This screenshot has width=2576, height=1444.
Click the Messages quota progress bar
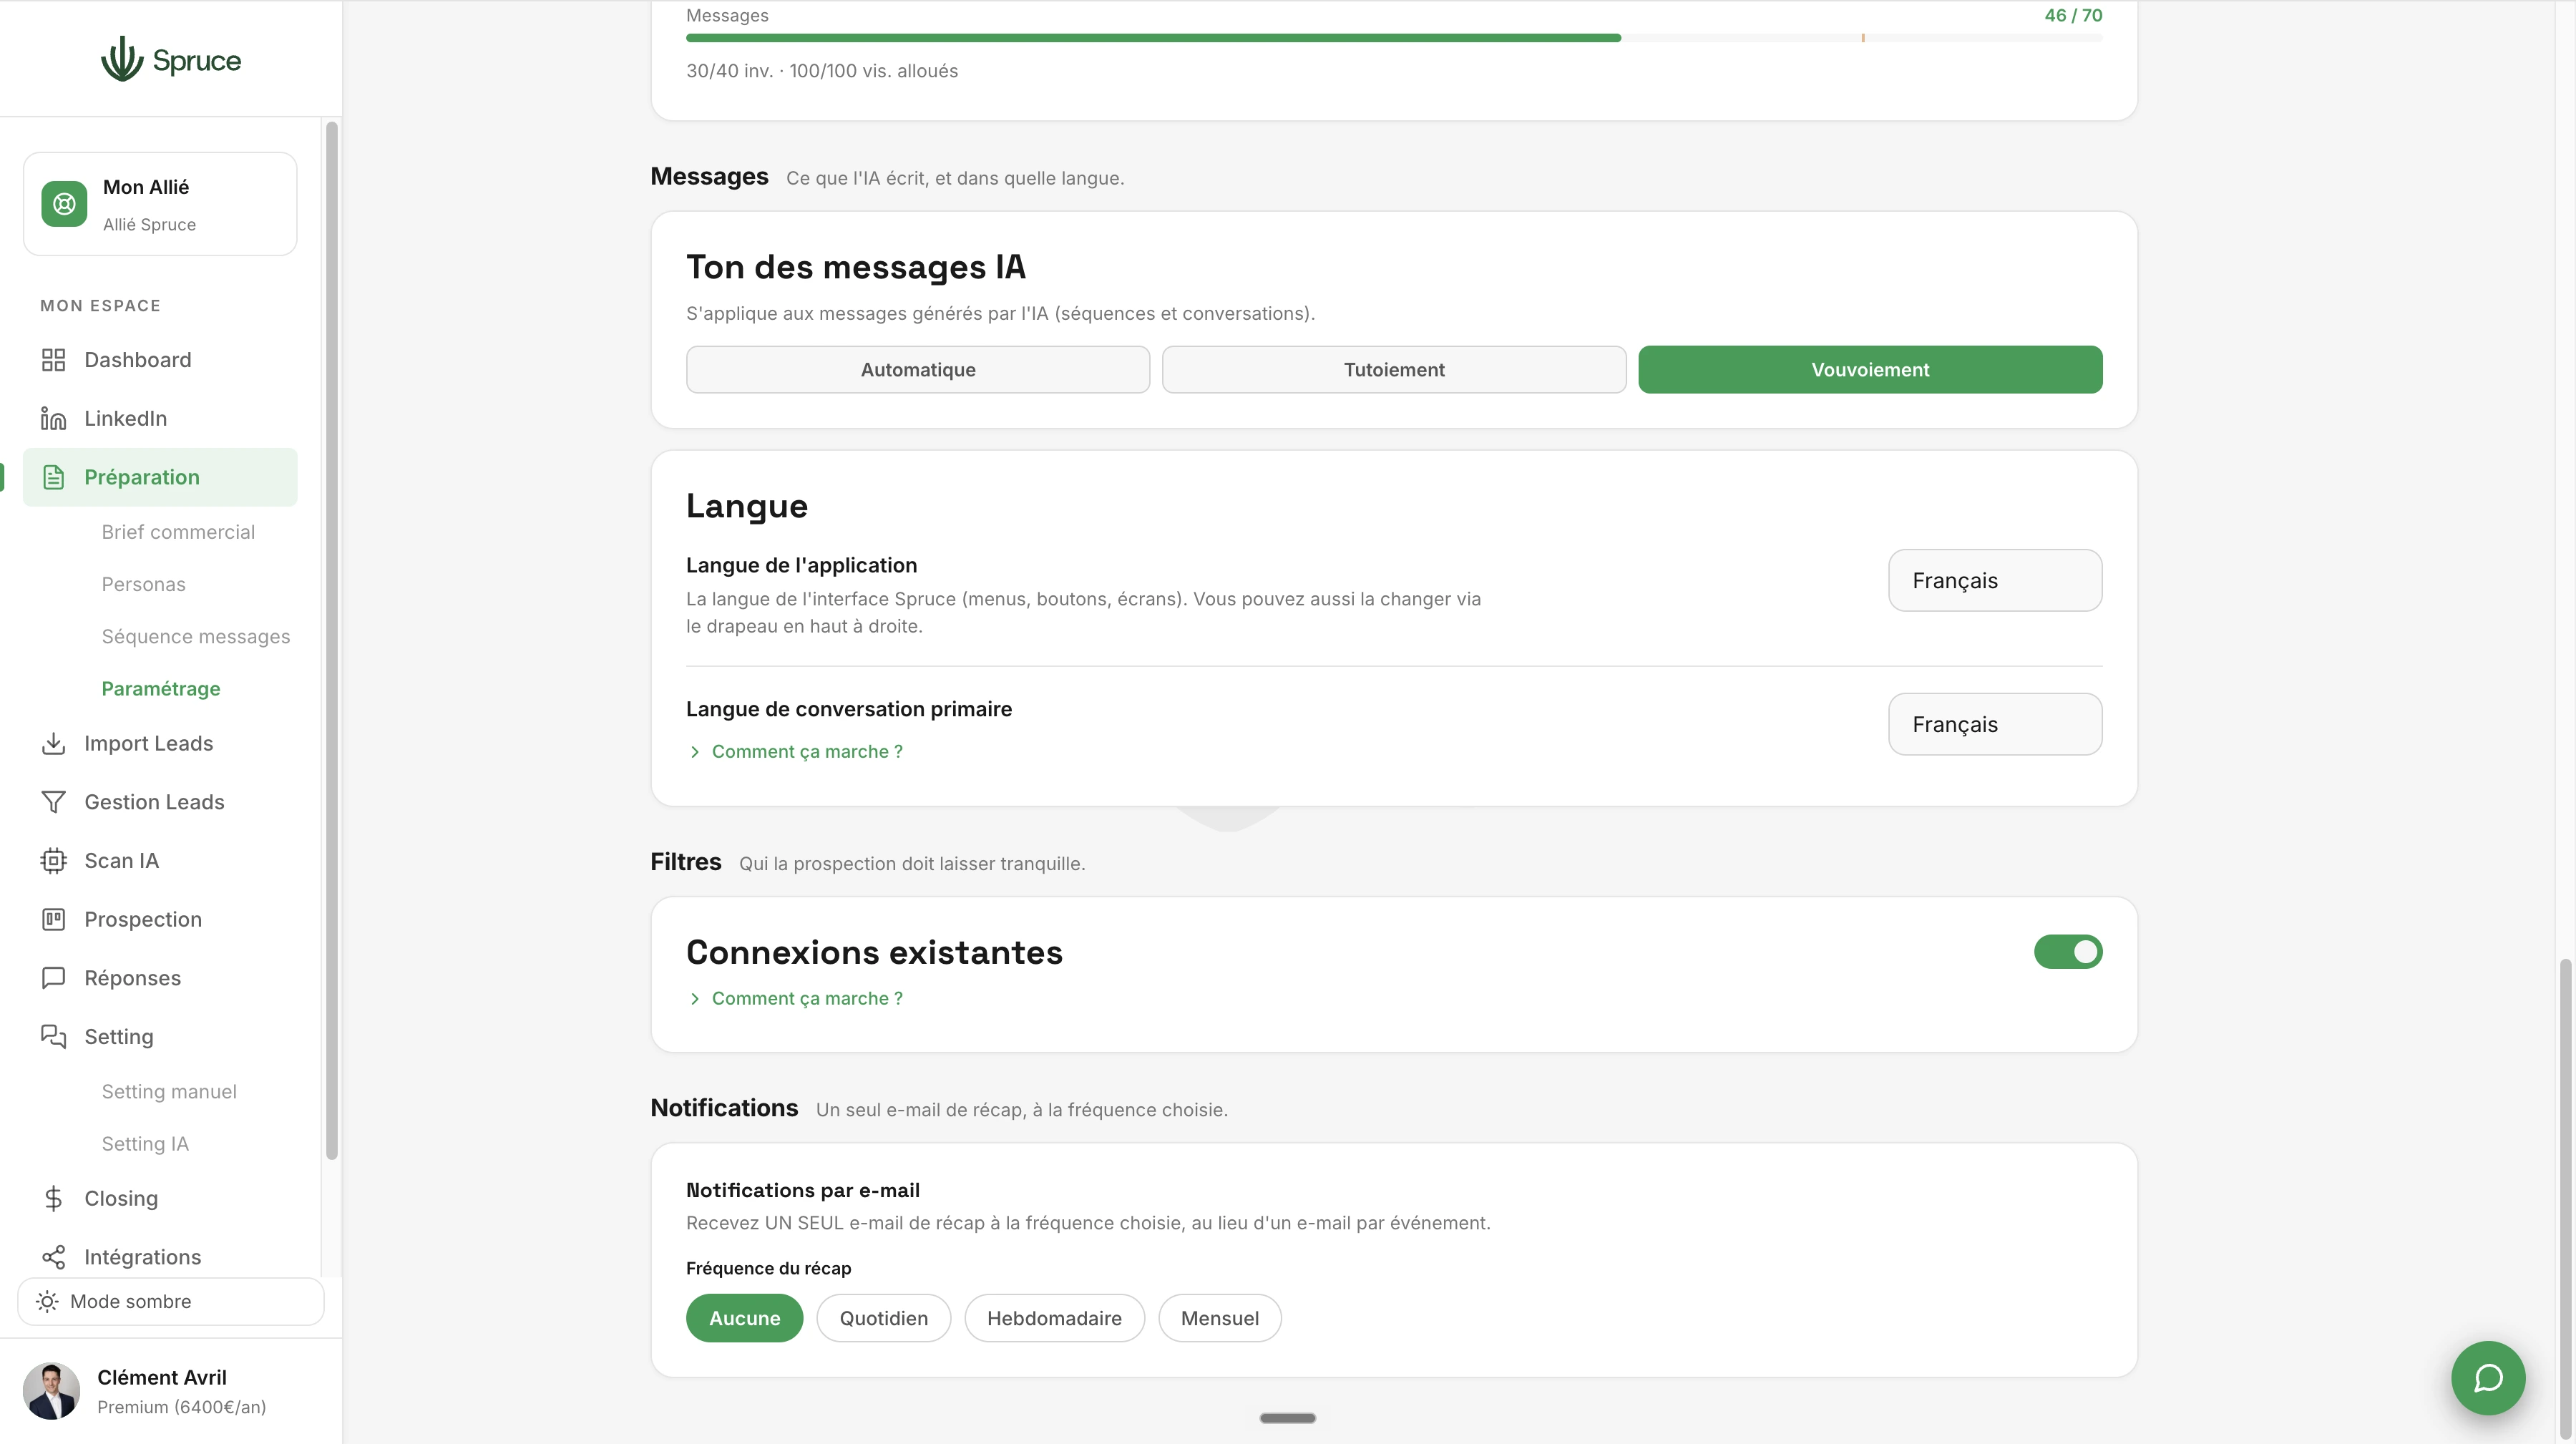1393,38
